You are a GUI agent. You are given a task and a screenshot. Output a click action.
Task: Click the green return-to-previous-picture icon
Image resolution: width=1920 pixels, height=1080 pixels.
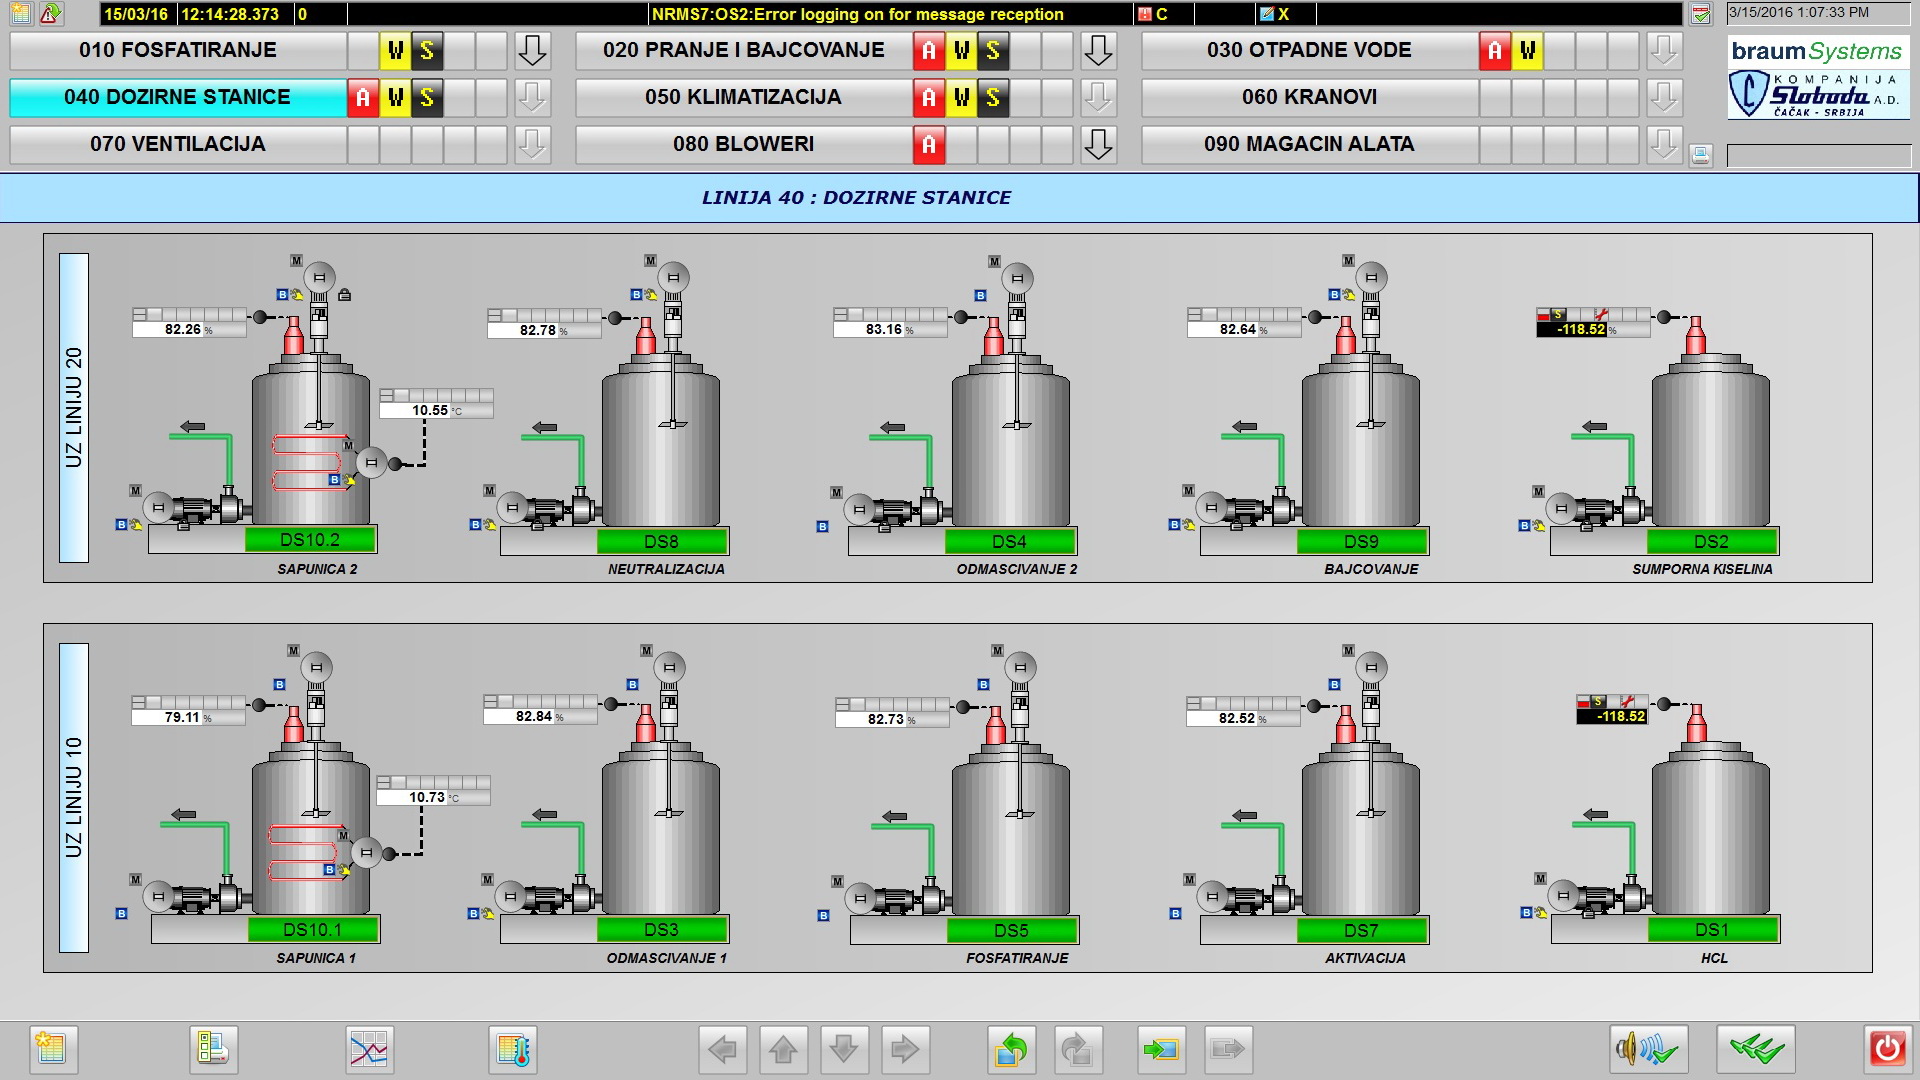click(1011, 1049)
